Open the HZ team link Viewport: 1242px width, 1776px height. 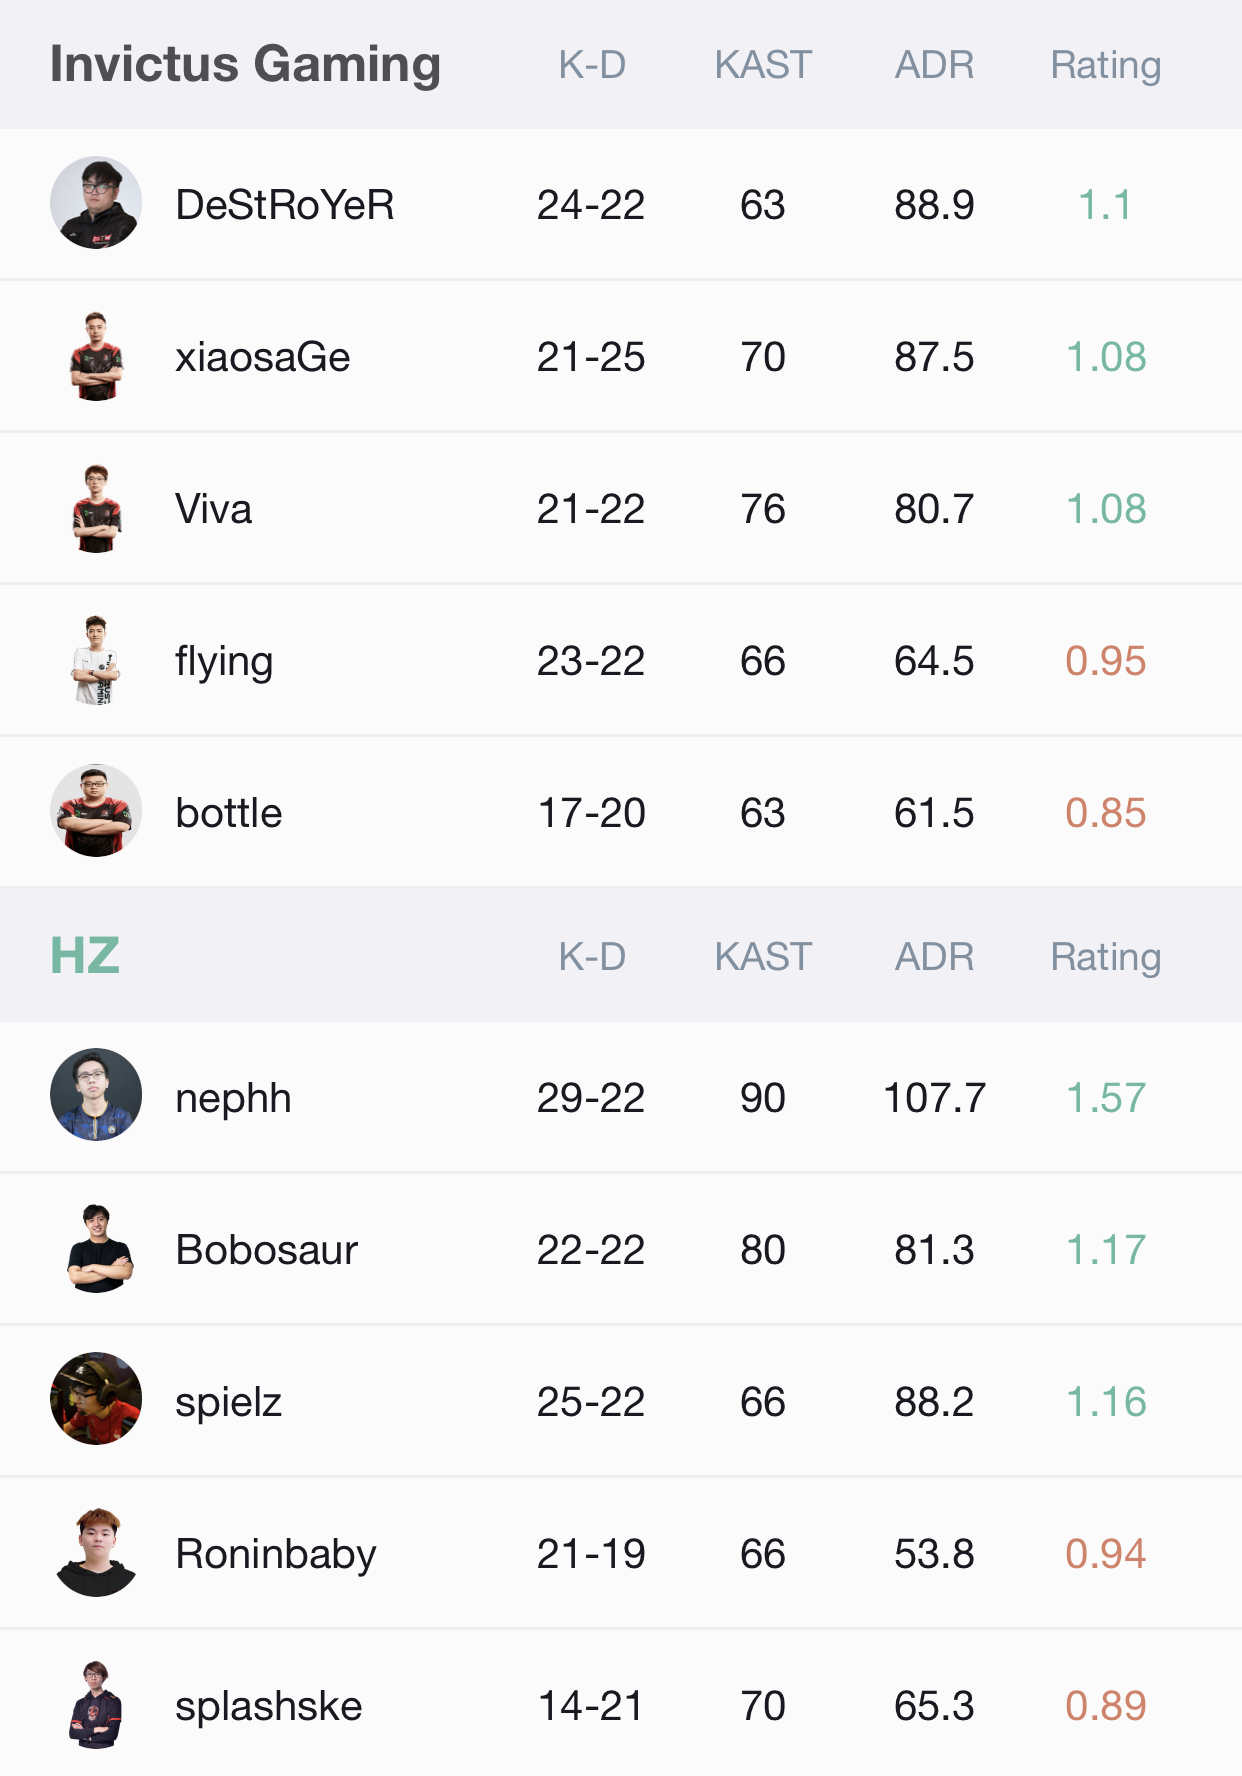85,956
